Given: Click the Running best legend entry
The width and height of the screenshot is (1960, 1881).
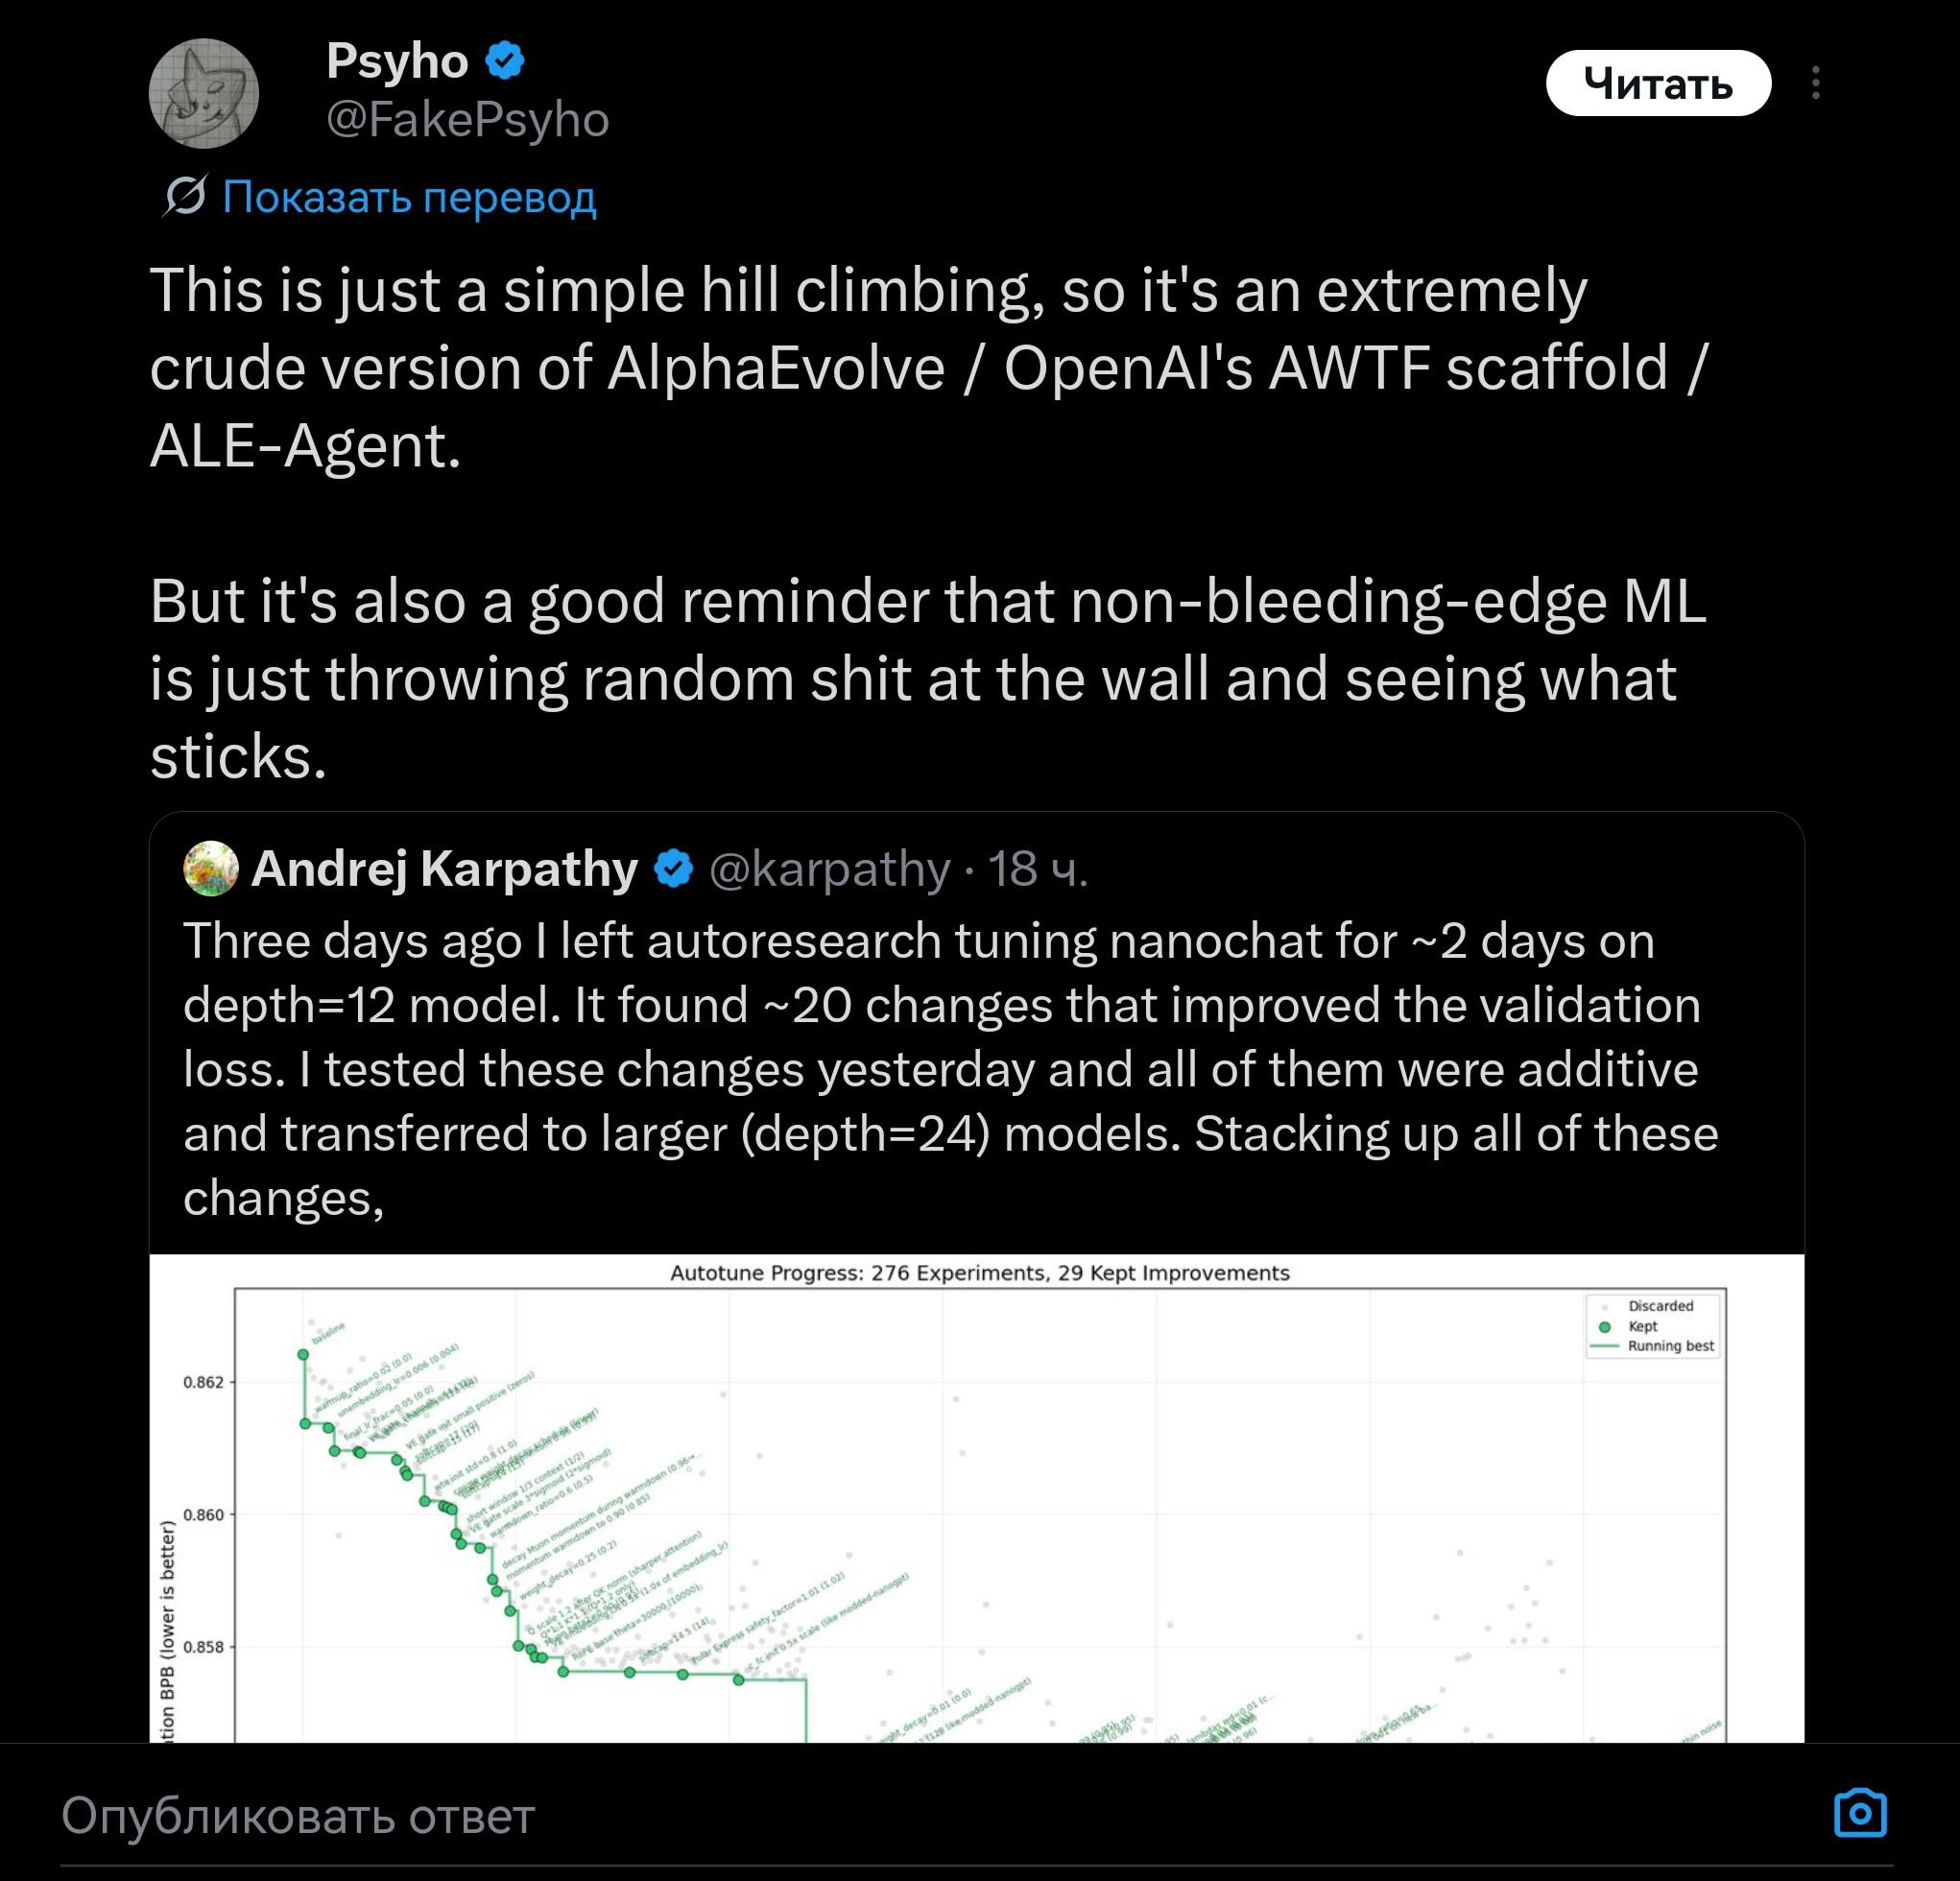Looking at the screenshot, I should (1670, 1346).
